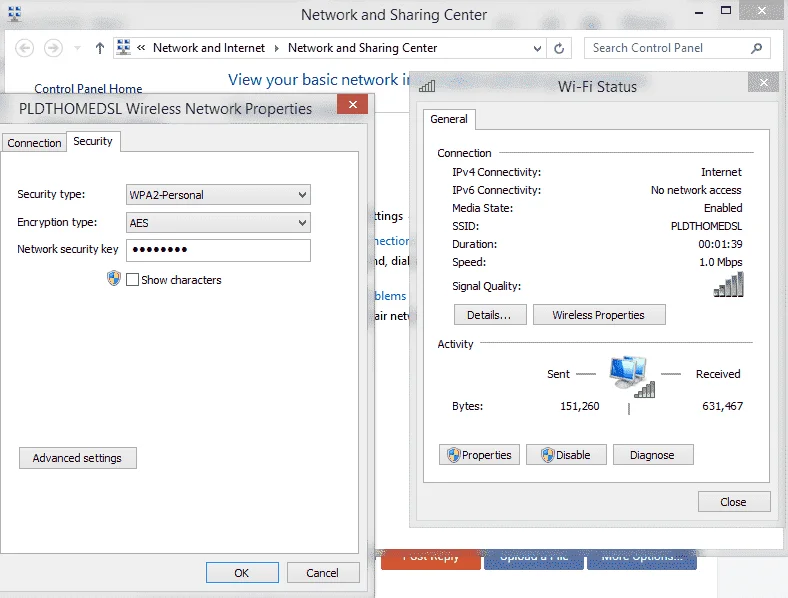Click the Forward arrow navigation icon

click(x=53, y=48)
